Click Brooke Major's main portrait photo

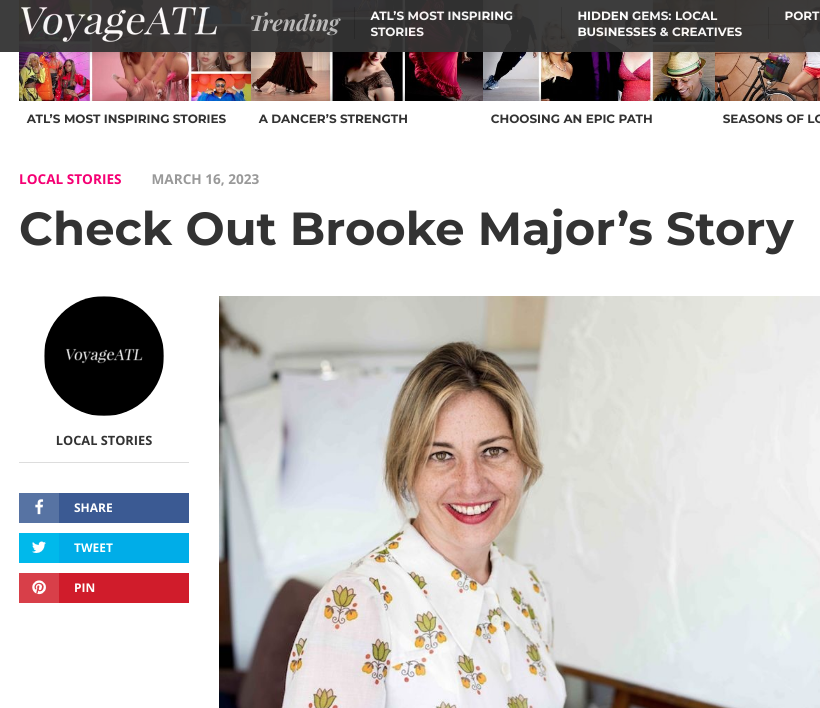519,502
